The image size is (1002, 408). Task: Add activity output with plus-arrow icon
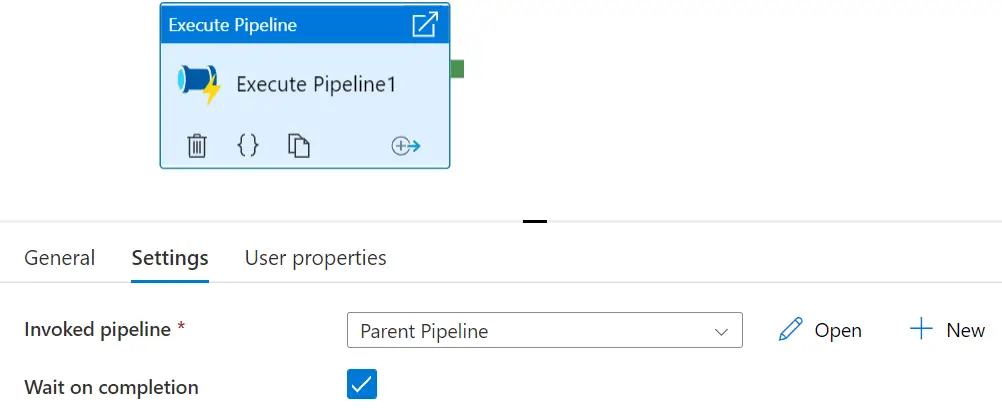(x=406, y=146)
